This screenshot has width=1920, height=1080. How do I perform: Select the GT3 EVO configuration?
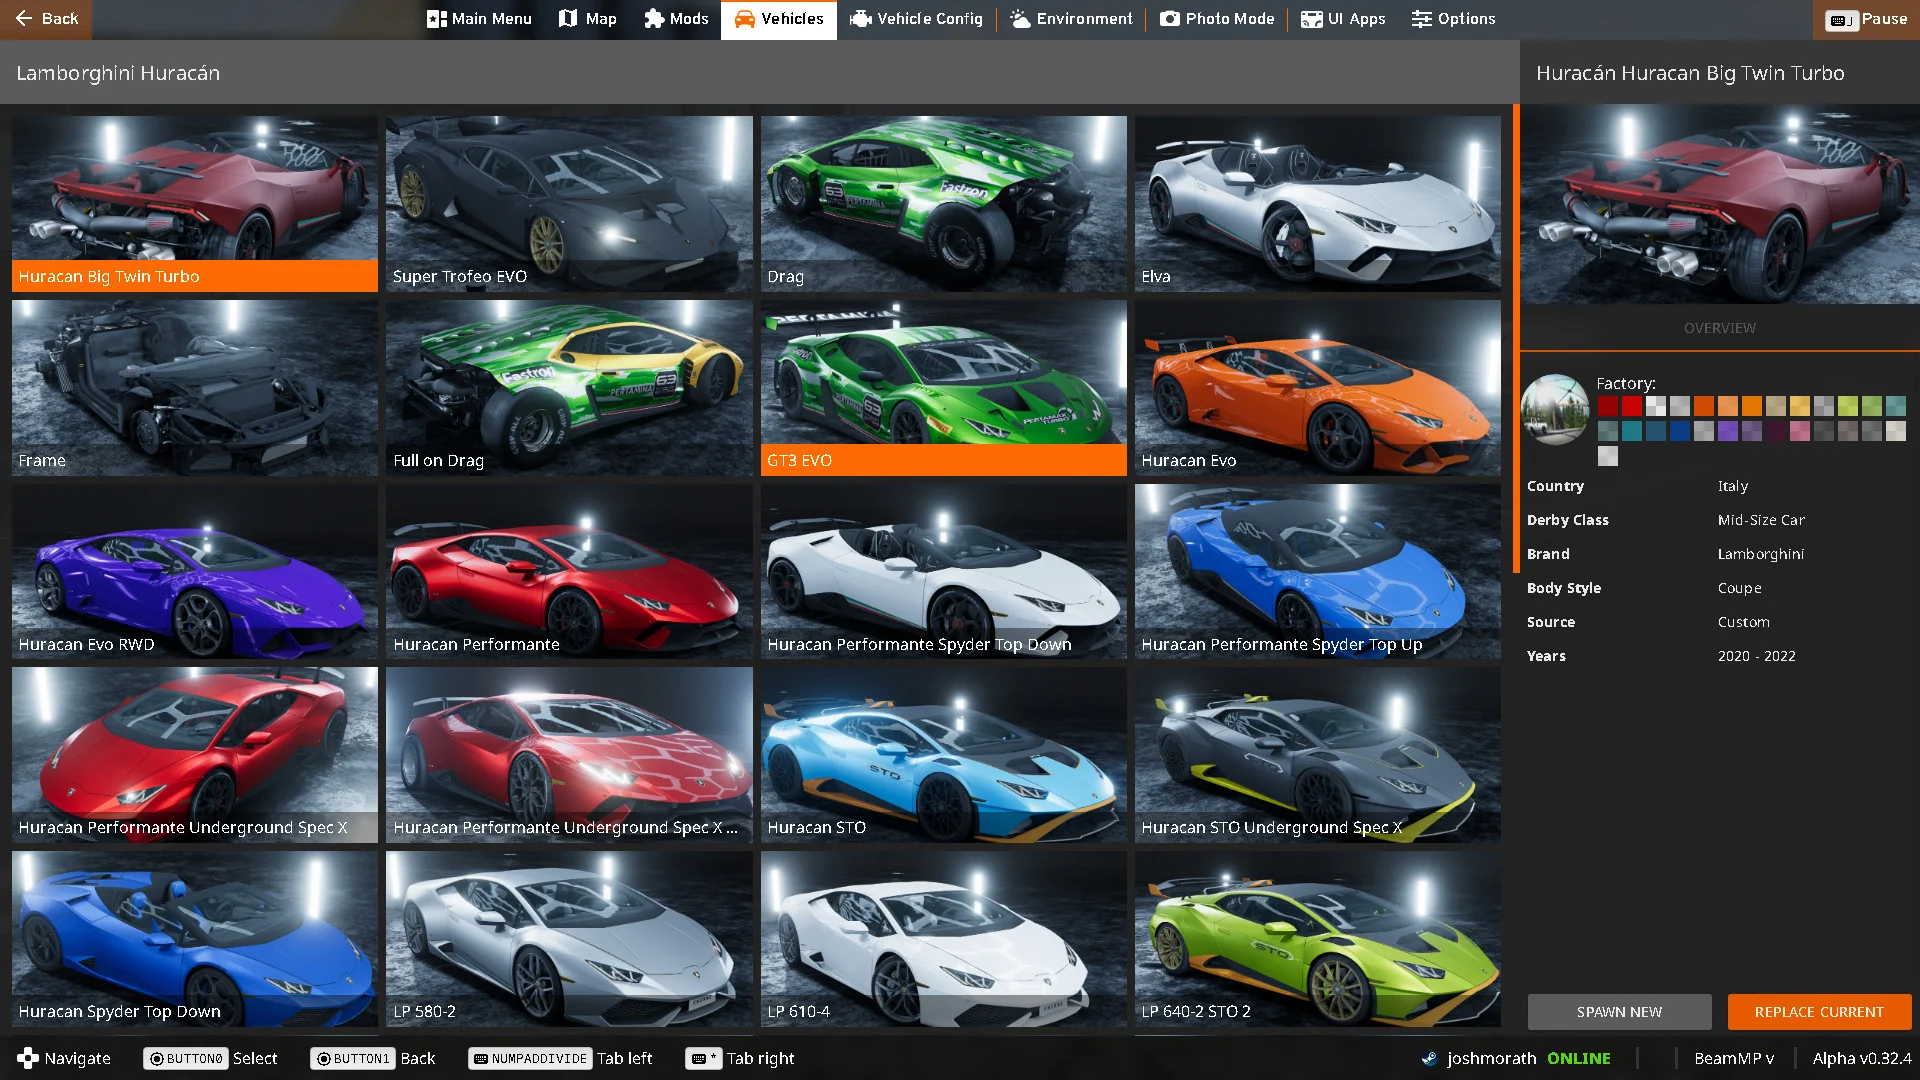click(943, 387)
